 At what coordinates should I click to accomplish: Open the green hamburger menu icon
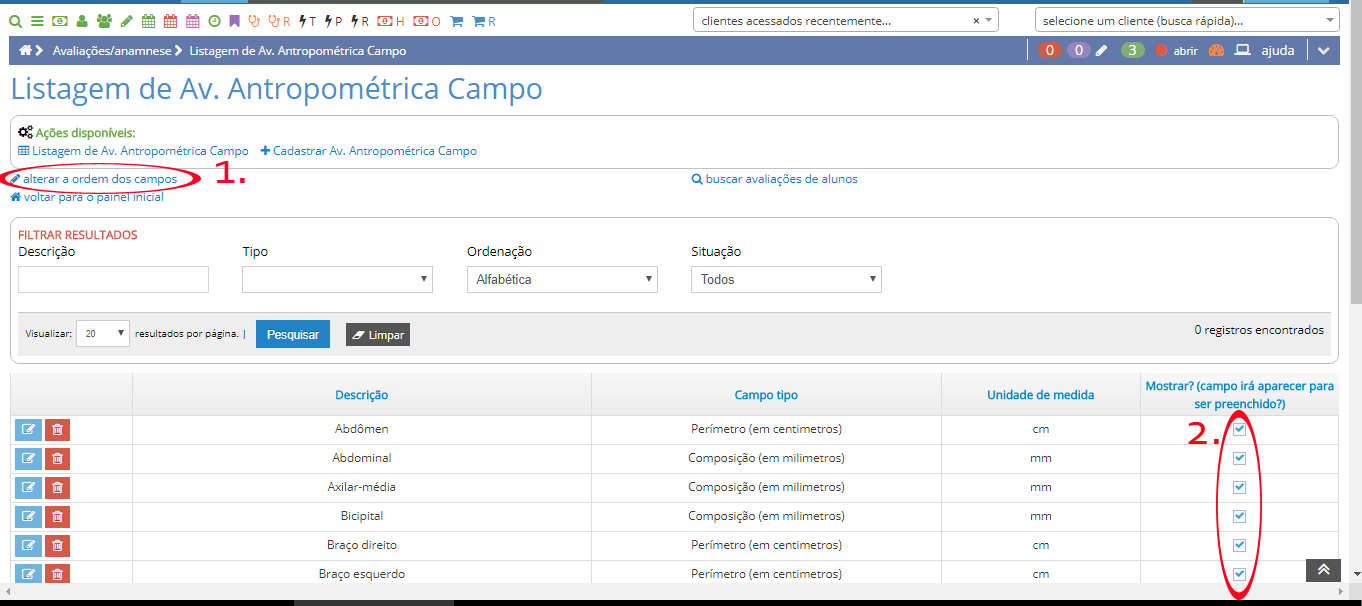37,21
